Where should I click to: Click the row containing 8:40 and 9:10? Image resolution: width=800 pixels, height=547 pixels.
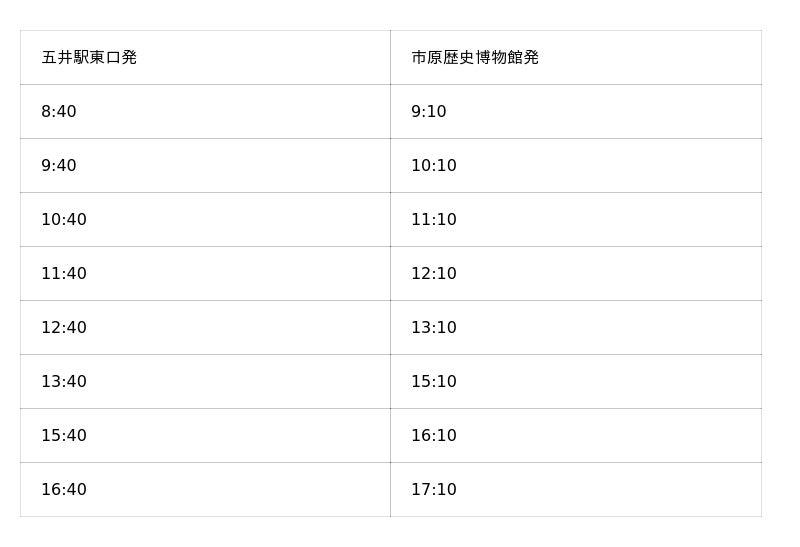coord(390,112)
